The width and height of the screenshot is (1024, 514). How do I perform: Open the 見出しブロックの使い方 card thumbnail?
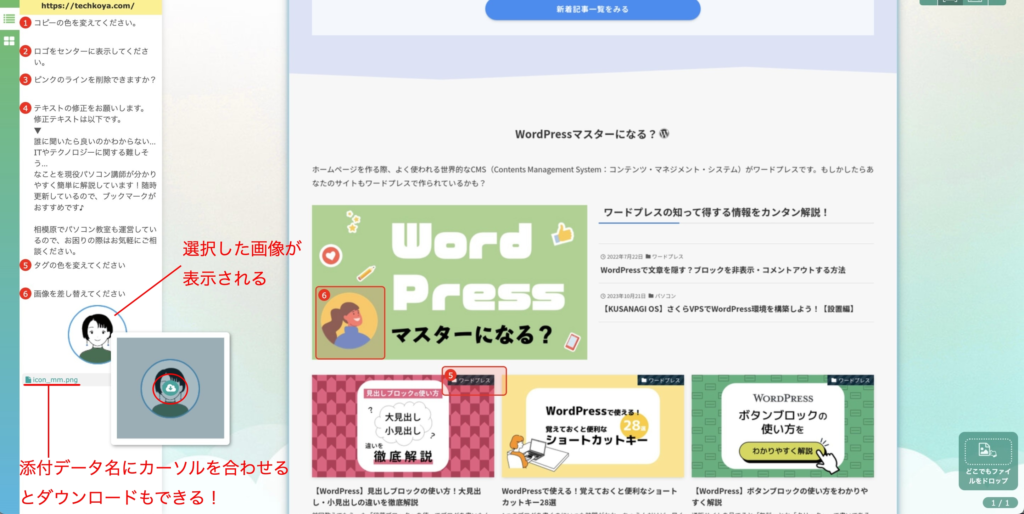(x=403, y=426)
